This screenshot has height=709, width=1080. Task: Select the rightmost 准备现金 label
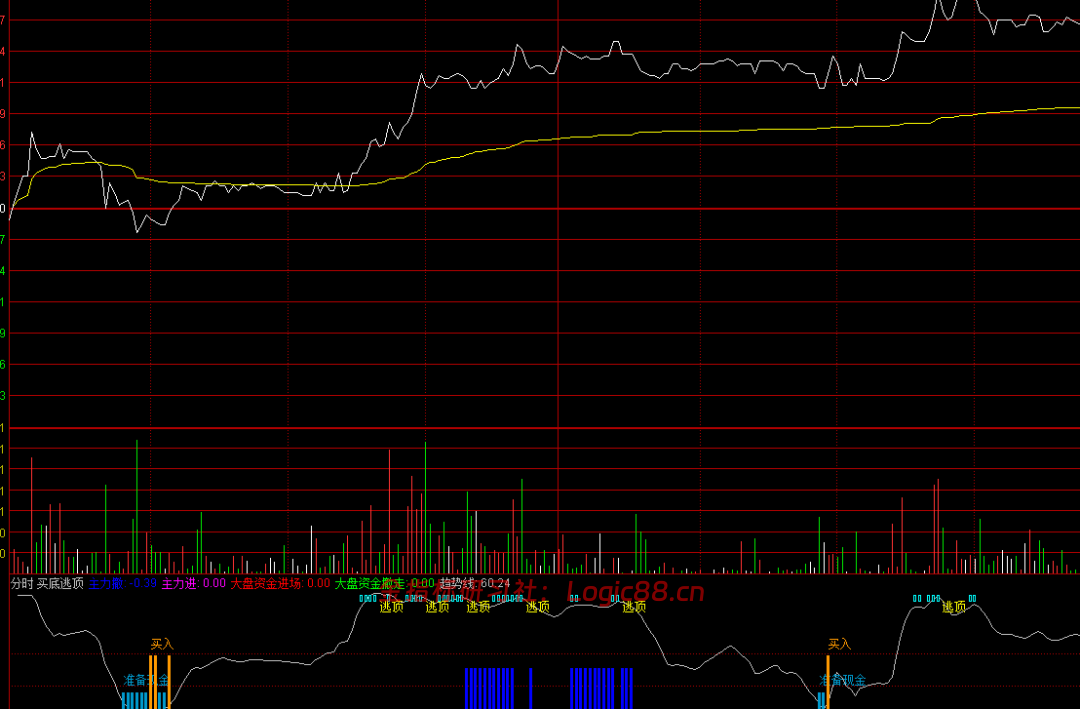842,680
